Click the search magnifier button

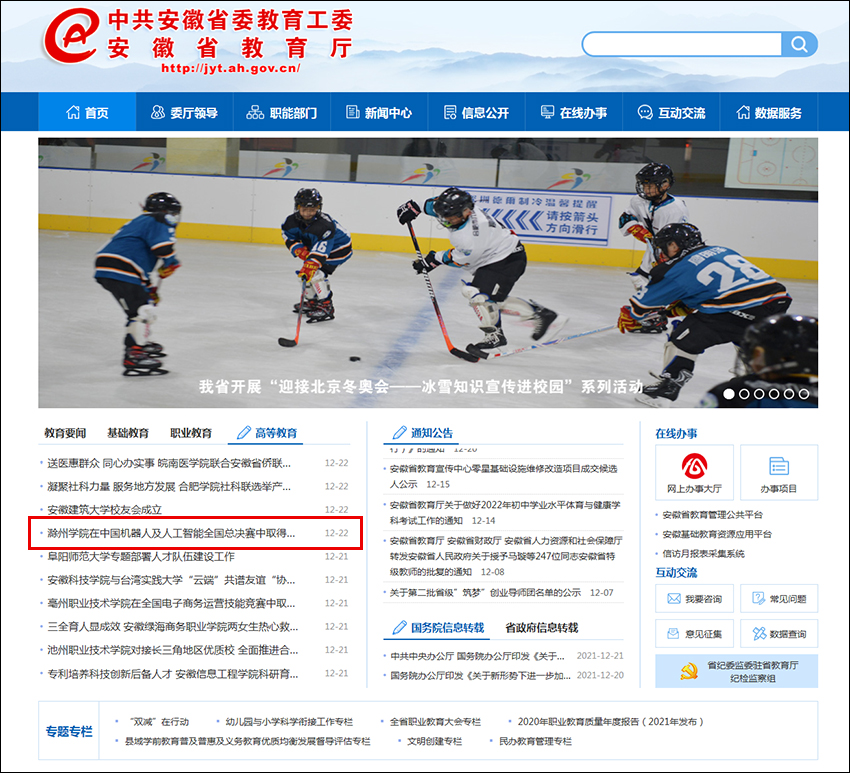click(799, 44)
